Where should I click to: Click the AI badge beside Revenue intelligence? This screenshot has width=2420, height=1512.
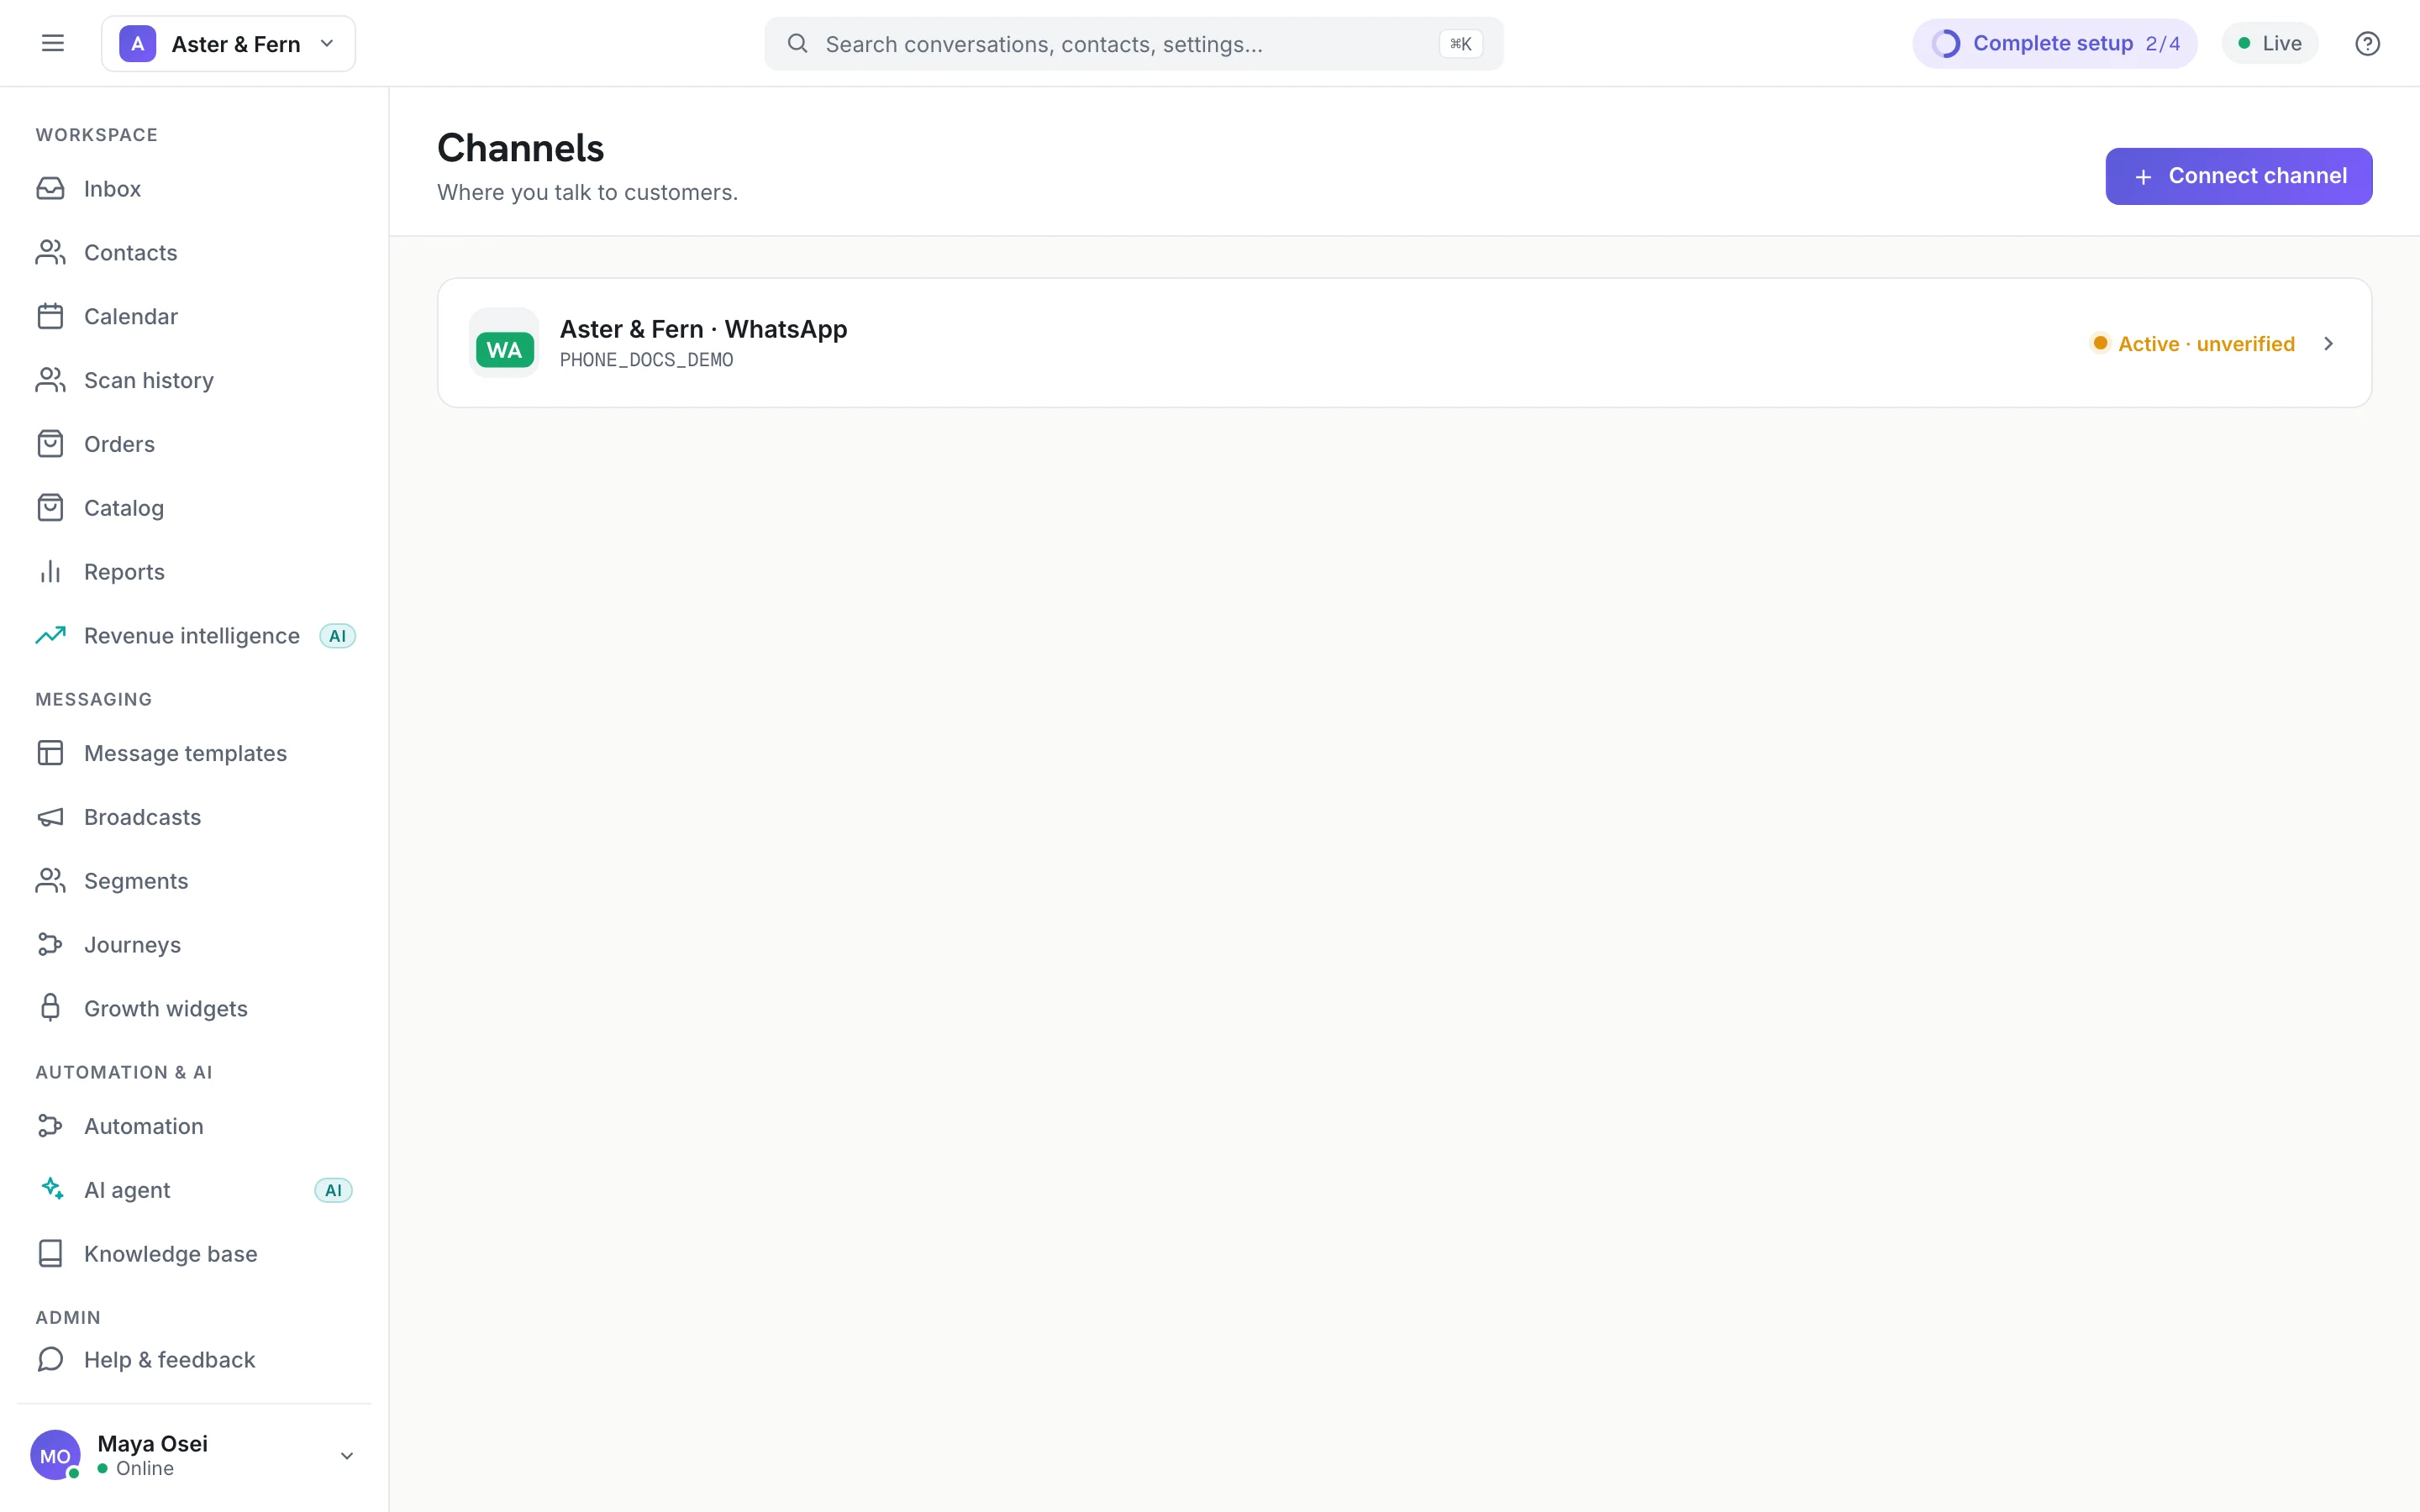click(x=337, y=636)
